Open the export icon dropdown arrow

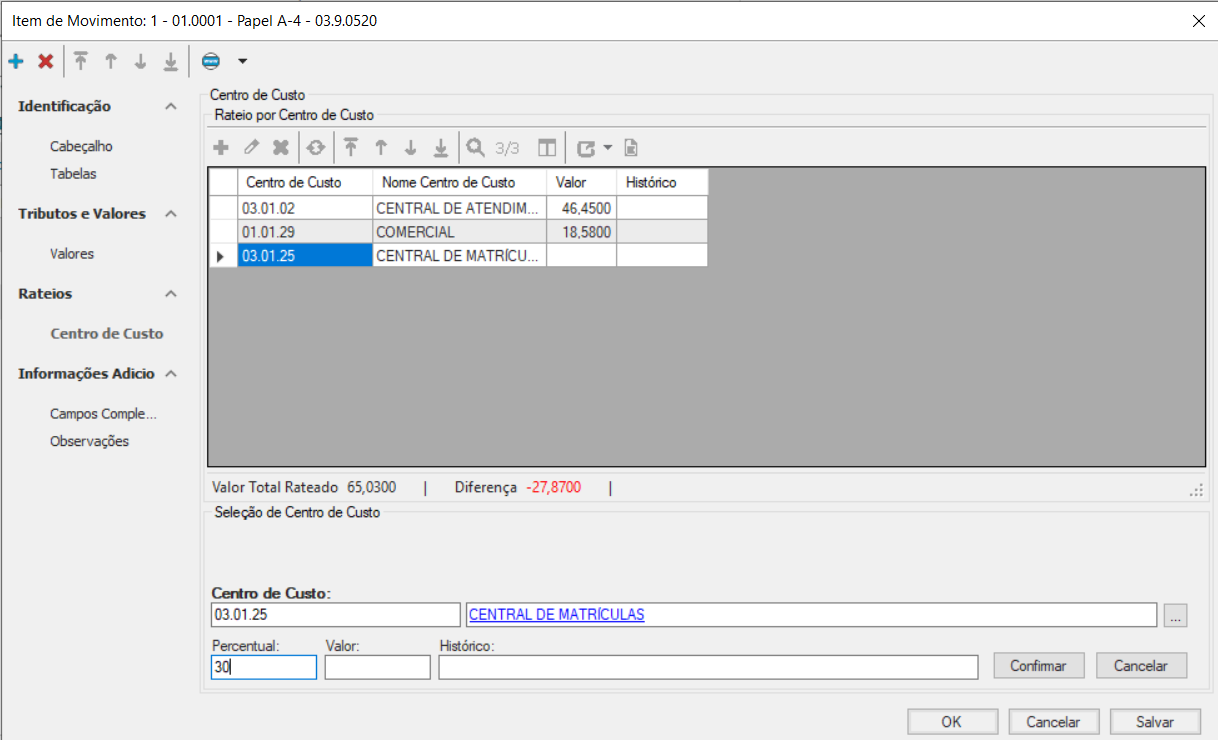coord(607,148)
